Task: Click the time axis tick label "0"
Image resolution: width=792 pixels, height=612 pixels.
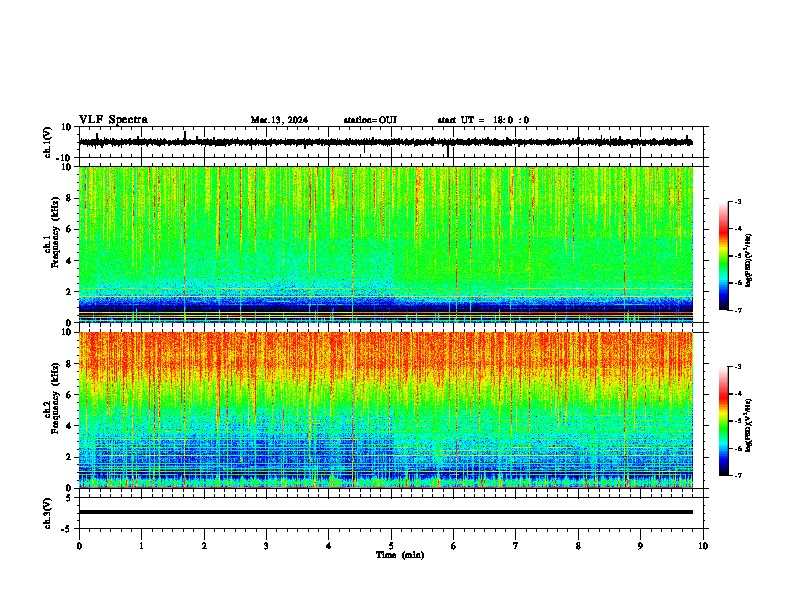Action: pos(79,546)
